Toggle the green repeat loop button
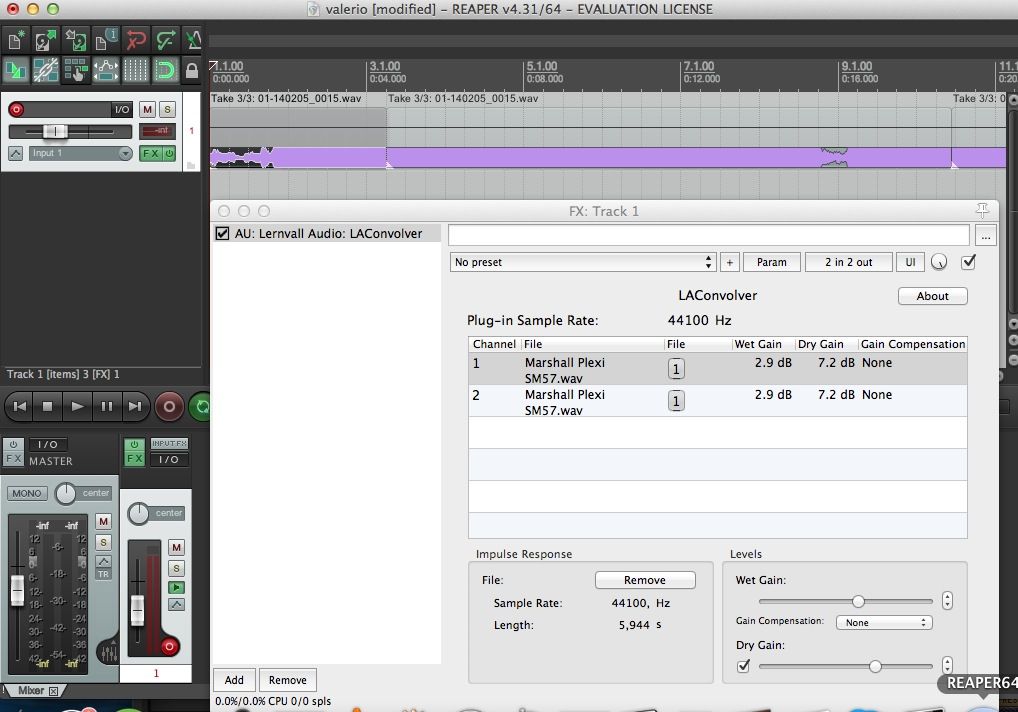 [x=201, y=406]
